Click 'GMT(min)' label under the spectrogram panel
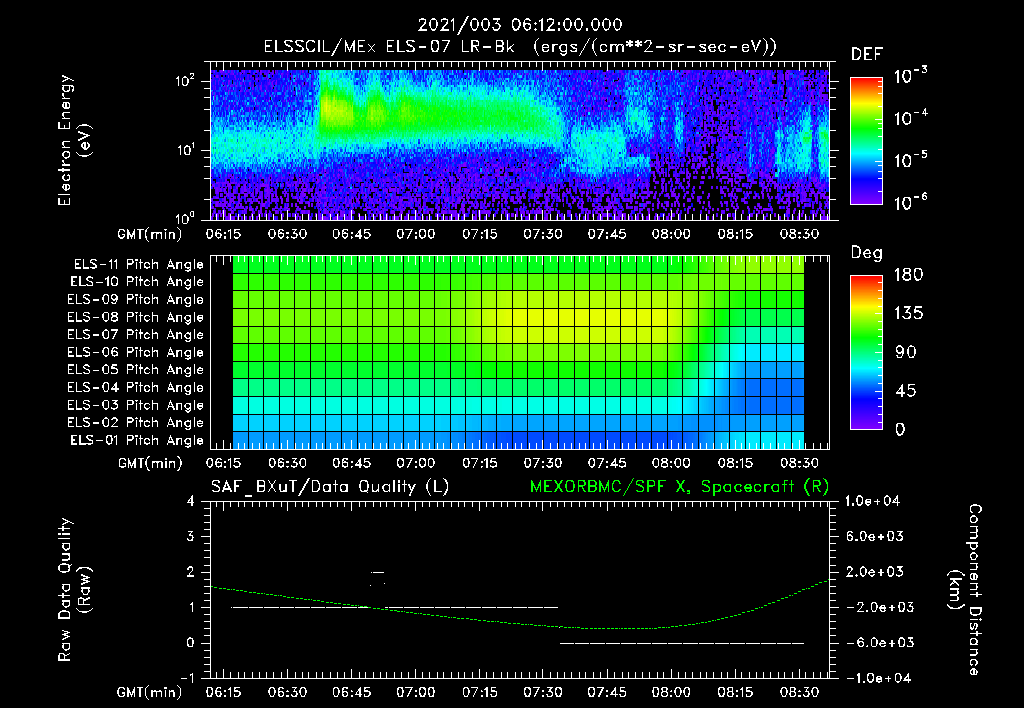The width and height of the screenshot is (1024, 708). (x=150, y=234)
